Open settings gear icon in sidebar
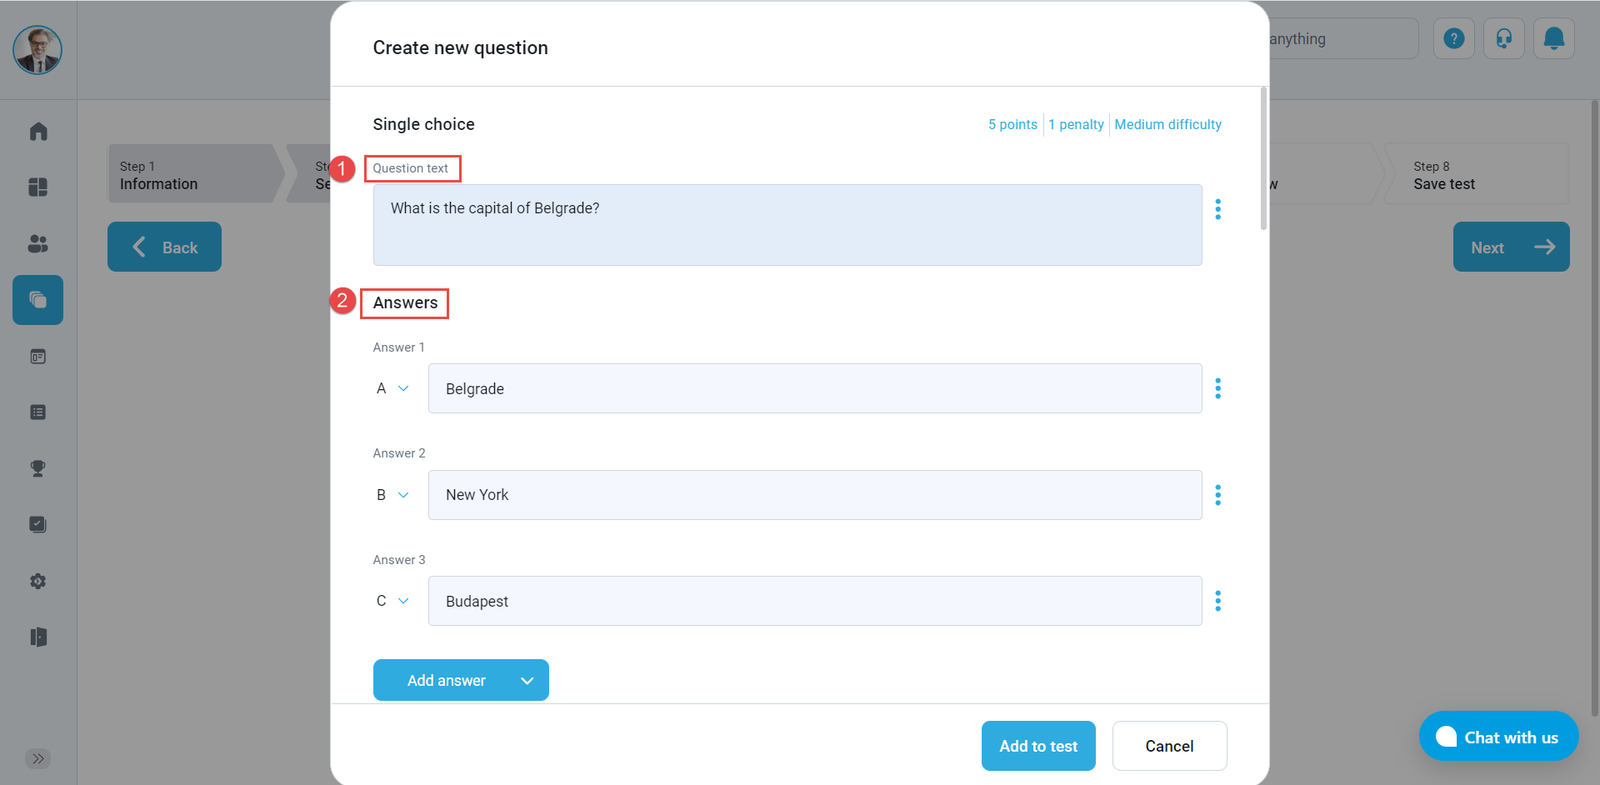 [38, 581]
